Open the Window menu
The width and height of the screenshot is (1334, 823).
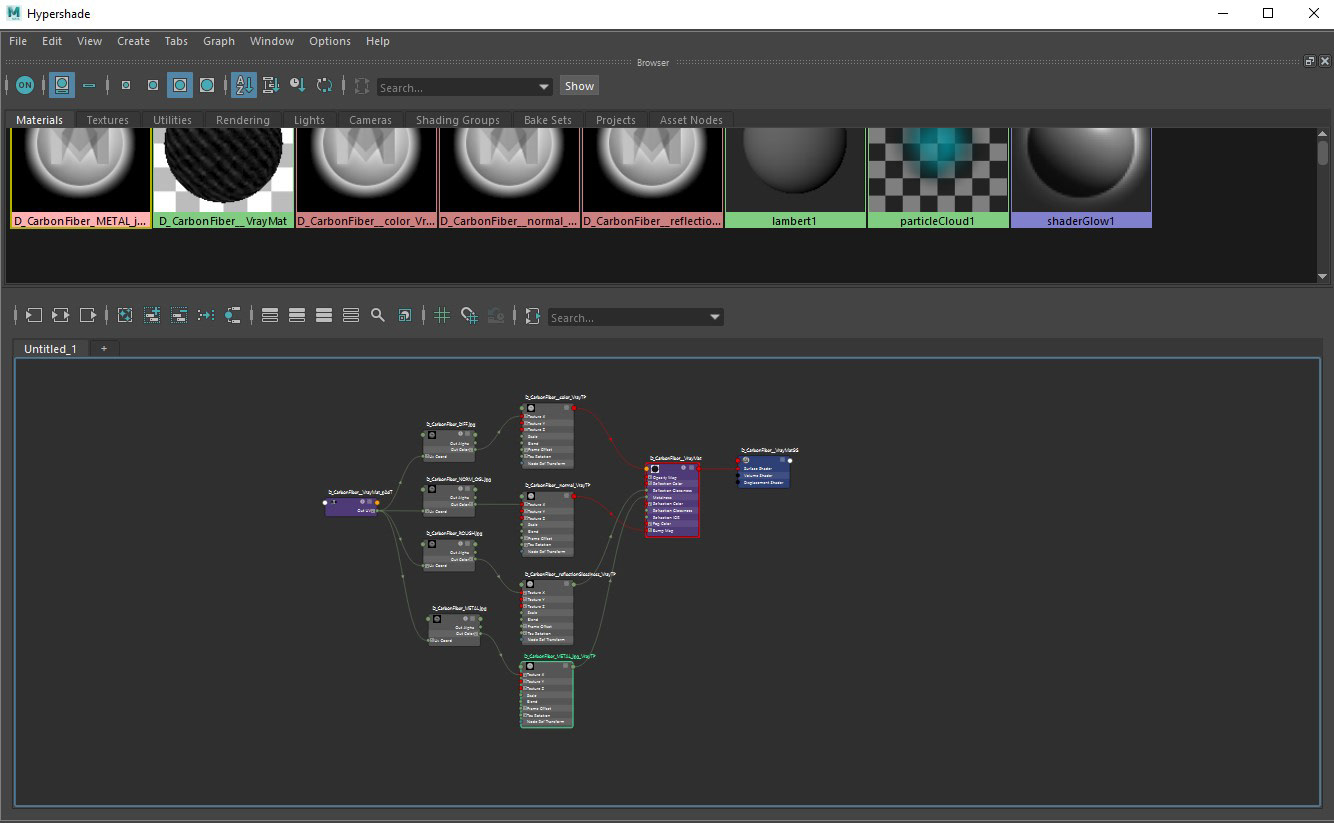pos(272,41)
